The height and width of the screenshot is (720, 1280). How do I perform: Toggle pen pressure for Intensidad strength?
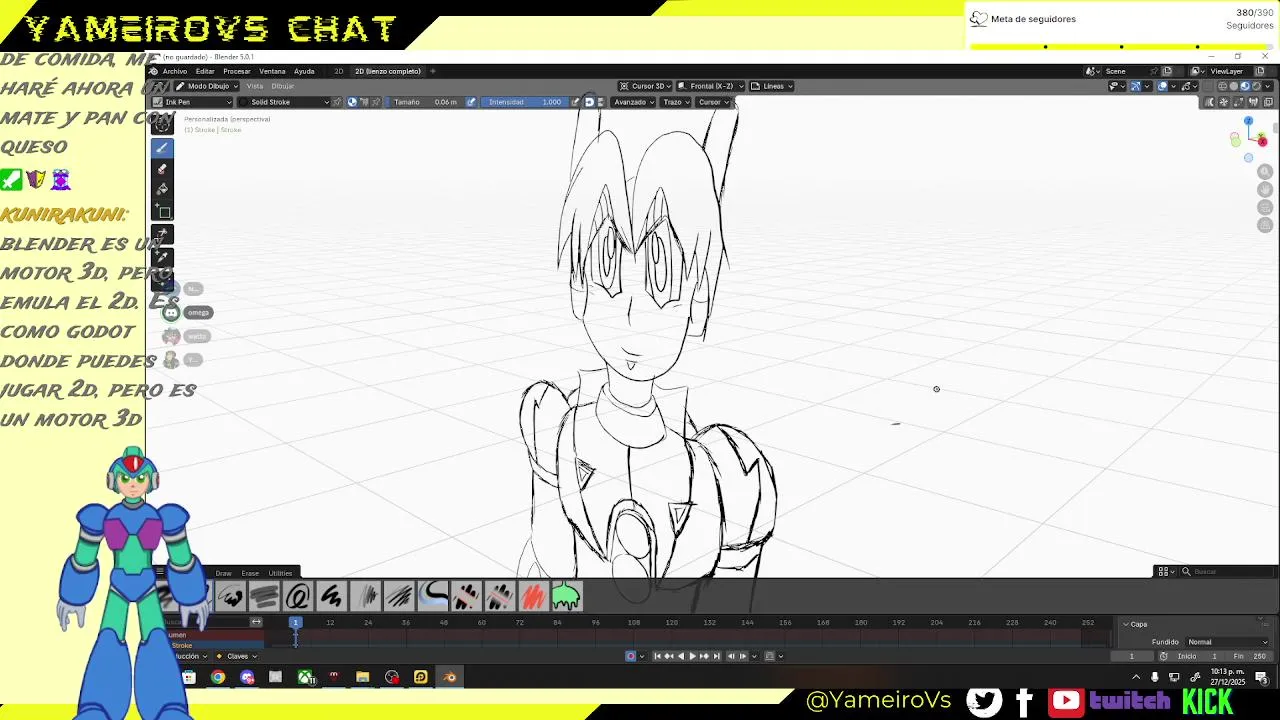(575, 102)
